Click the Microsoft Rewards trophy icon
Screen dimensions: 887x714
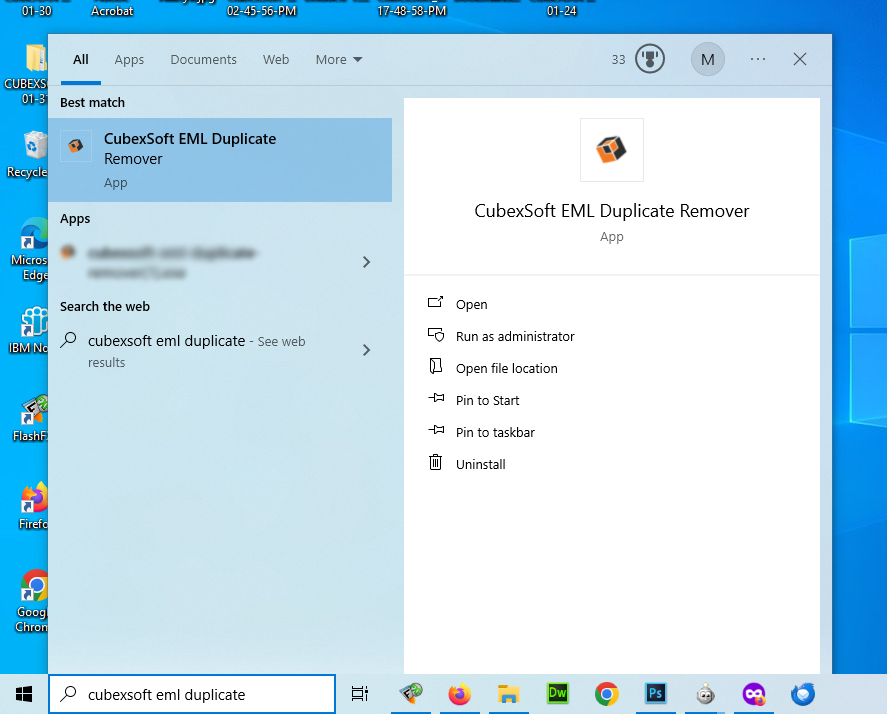point(649,59)
